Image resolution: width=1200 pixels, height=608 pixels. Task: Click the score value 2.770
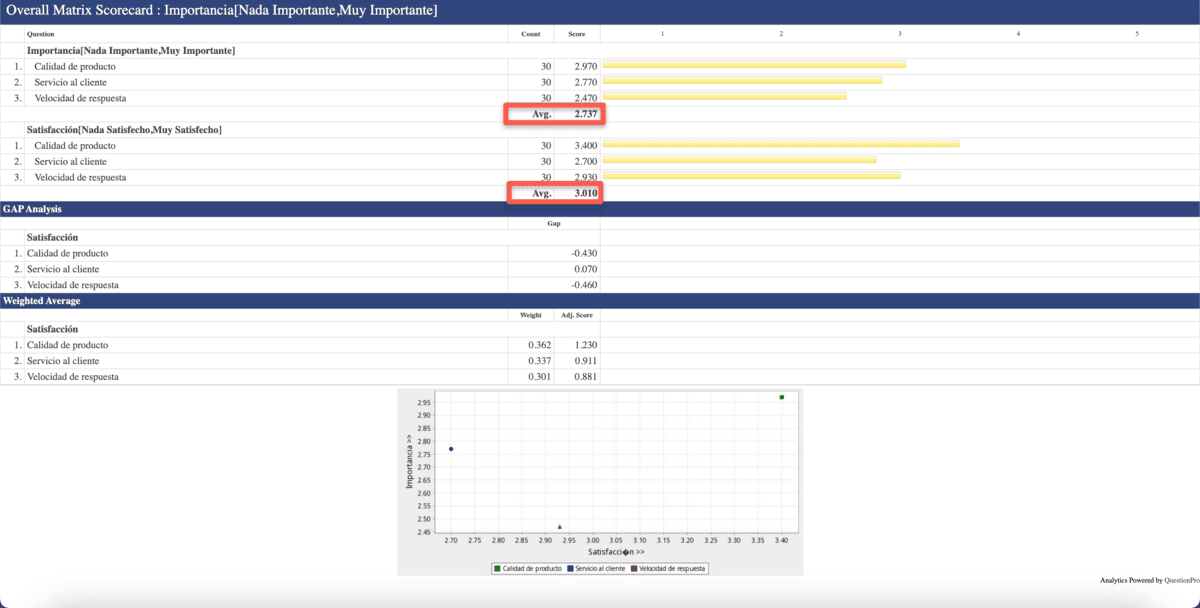coord(586,82)
